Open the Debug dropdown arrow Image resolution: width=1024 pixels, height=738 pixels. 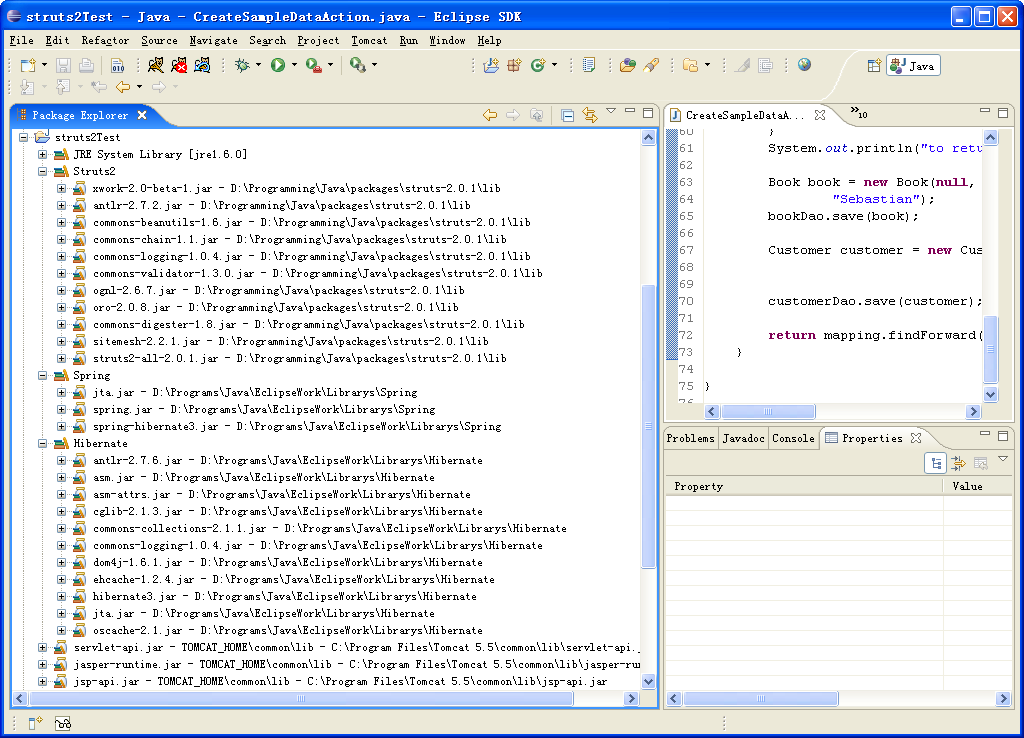pyautogui.click(x=258, y=65)
